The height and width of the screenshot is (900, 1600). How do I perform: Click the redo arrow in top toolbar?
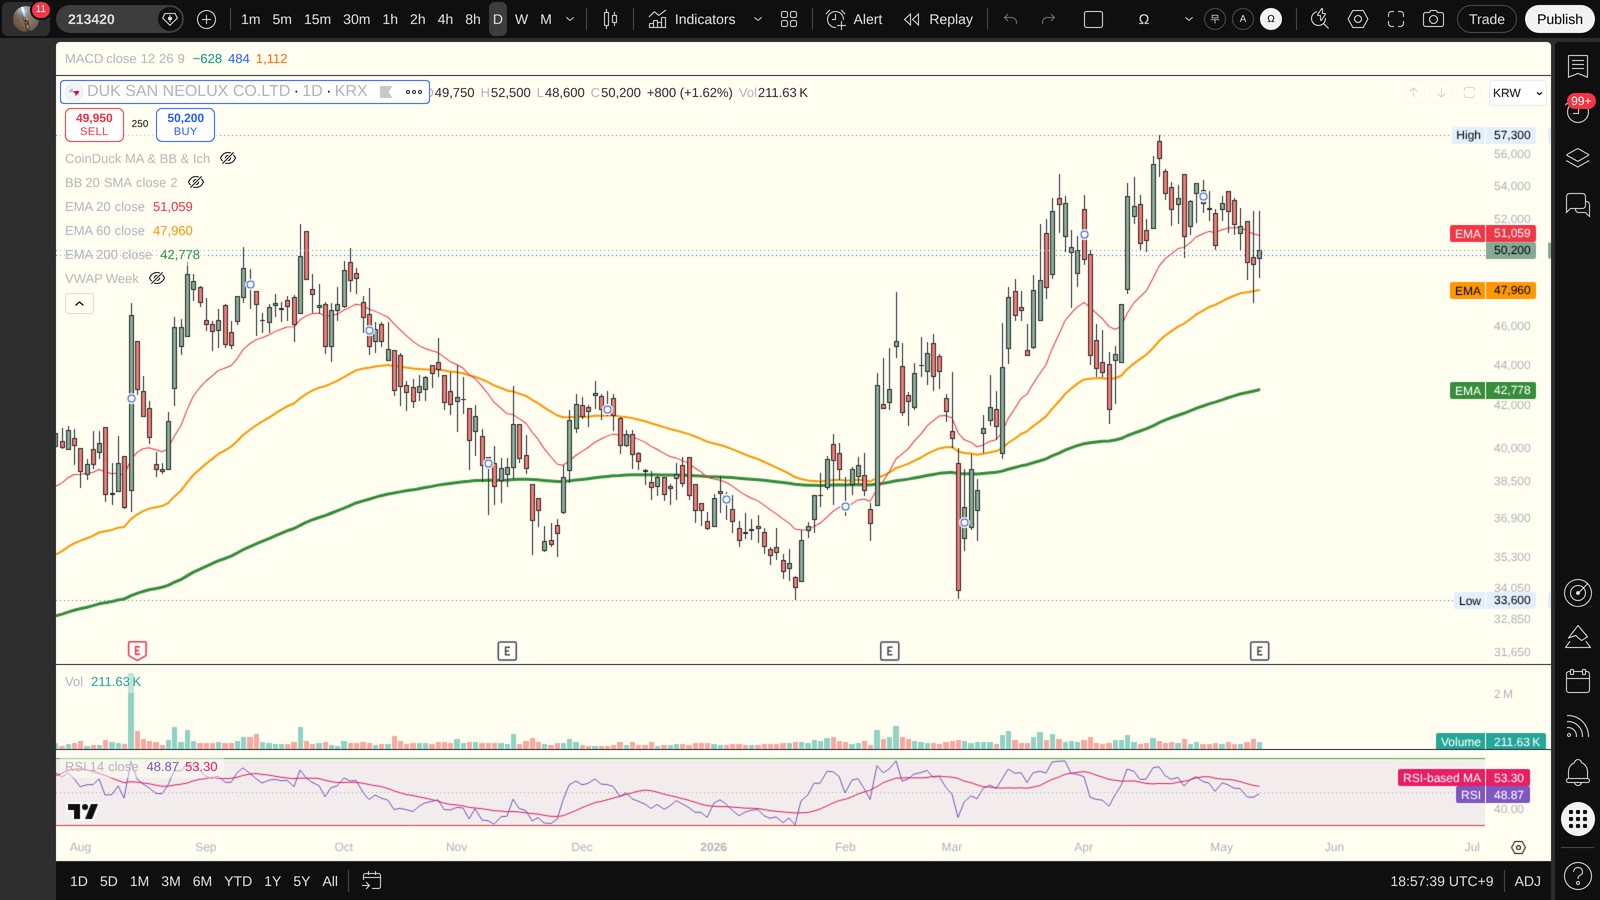point(1048,19)
